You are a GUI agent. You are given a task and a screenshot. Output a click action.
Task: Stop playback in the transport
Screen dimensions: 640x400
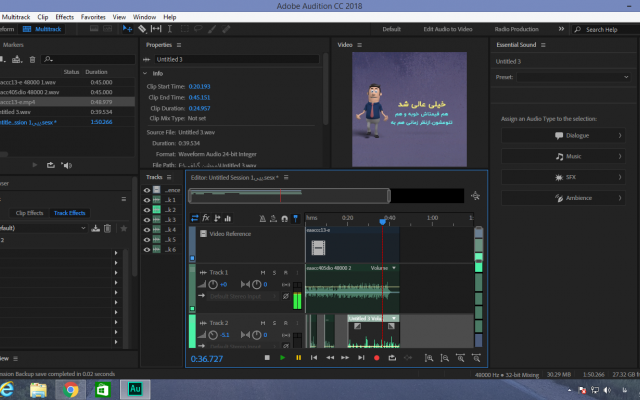[x=267, y=358]
